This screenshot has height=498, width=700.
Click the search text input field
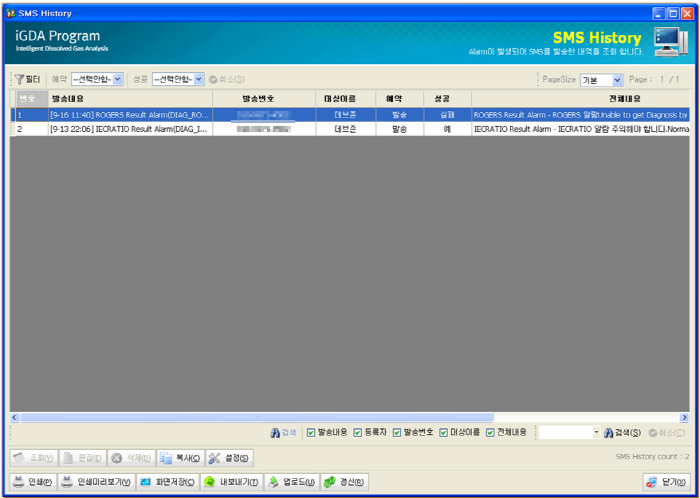tap(565, 433)
